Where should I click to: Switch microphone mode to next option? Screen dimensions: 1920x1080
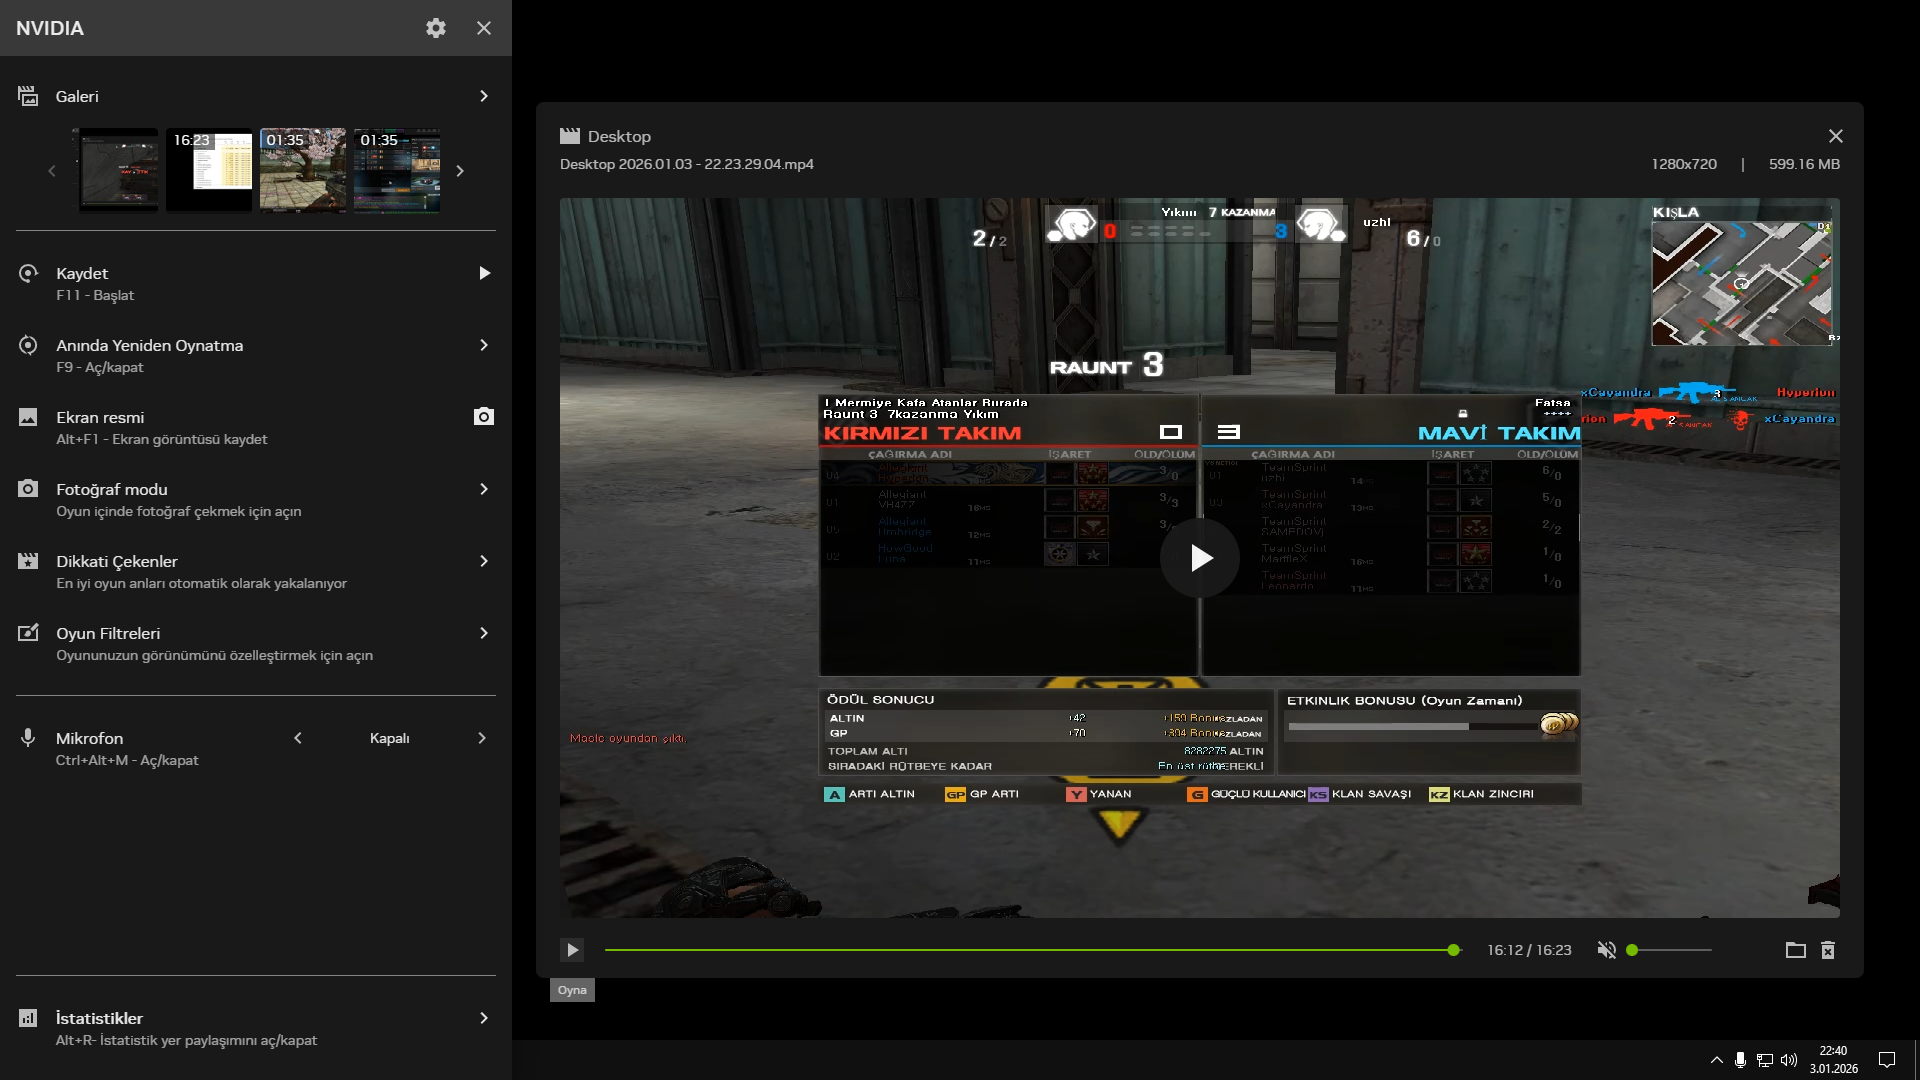pyautogui.click(x=482, y=738)
